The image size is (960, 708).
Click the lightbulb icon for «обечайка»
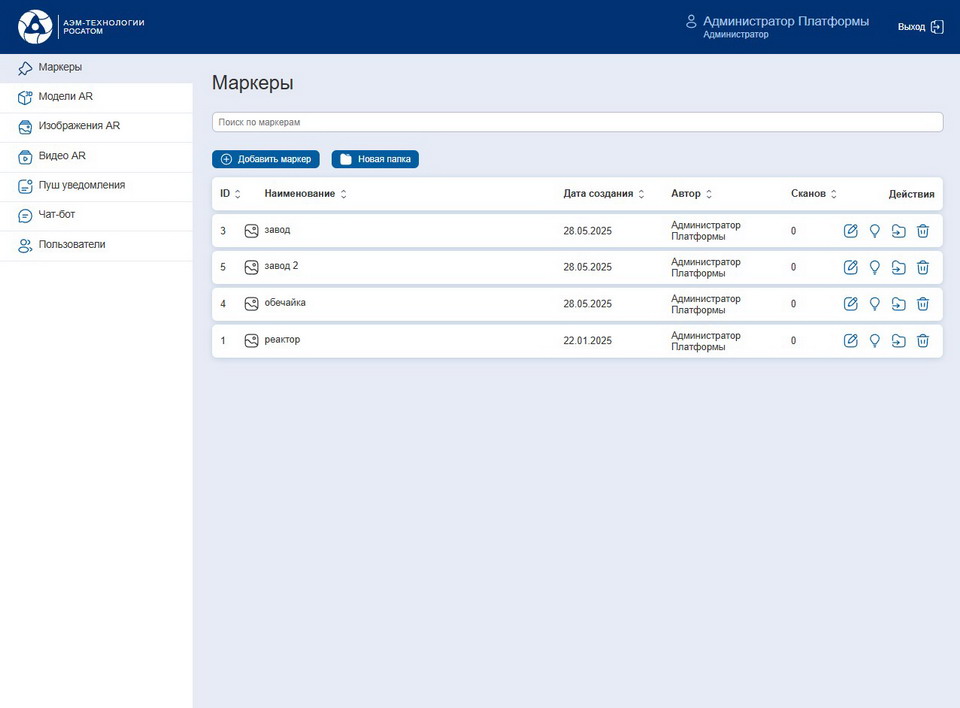pyautogui.click(x=875, y=304)
